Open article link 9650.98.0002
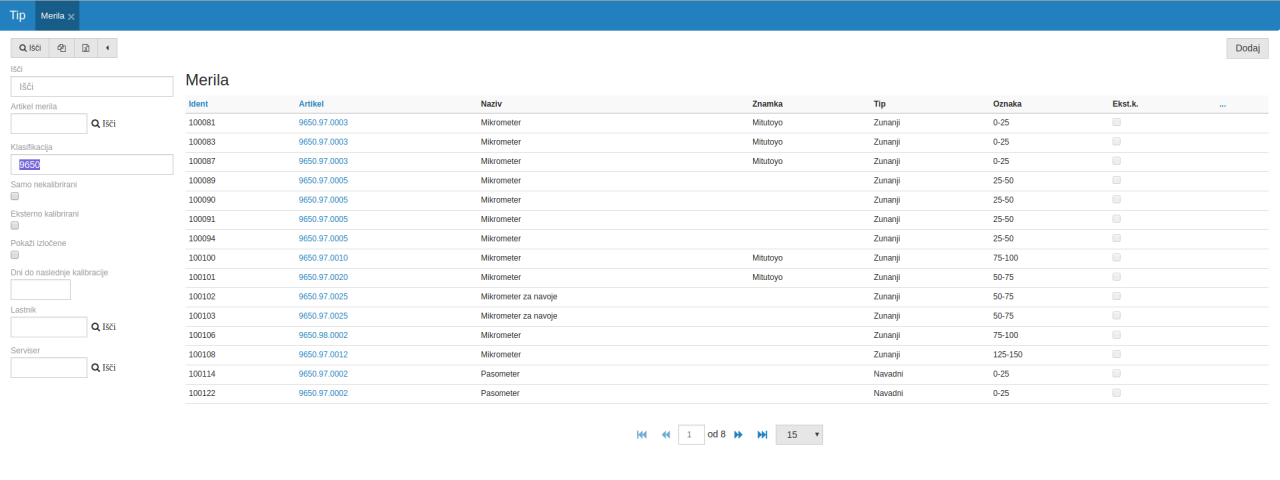 pyautogui.click(x=323, y=335)
